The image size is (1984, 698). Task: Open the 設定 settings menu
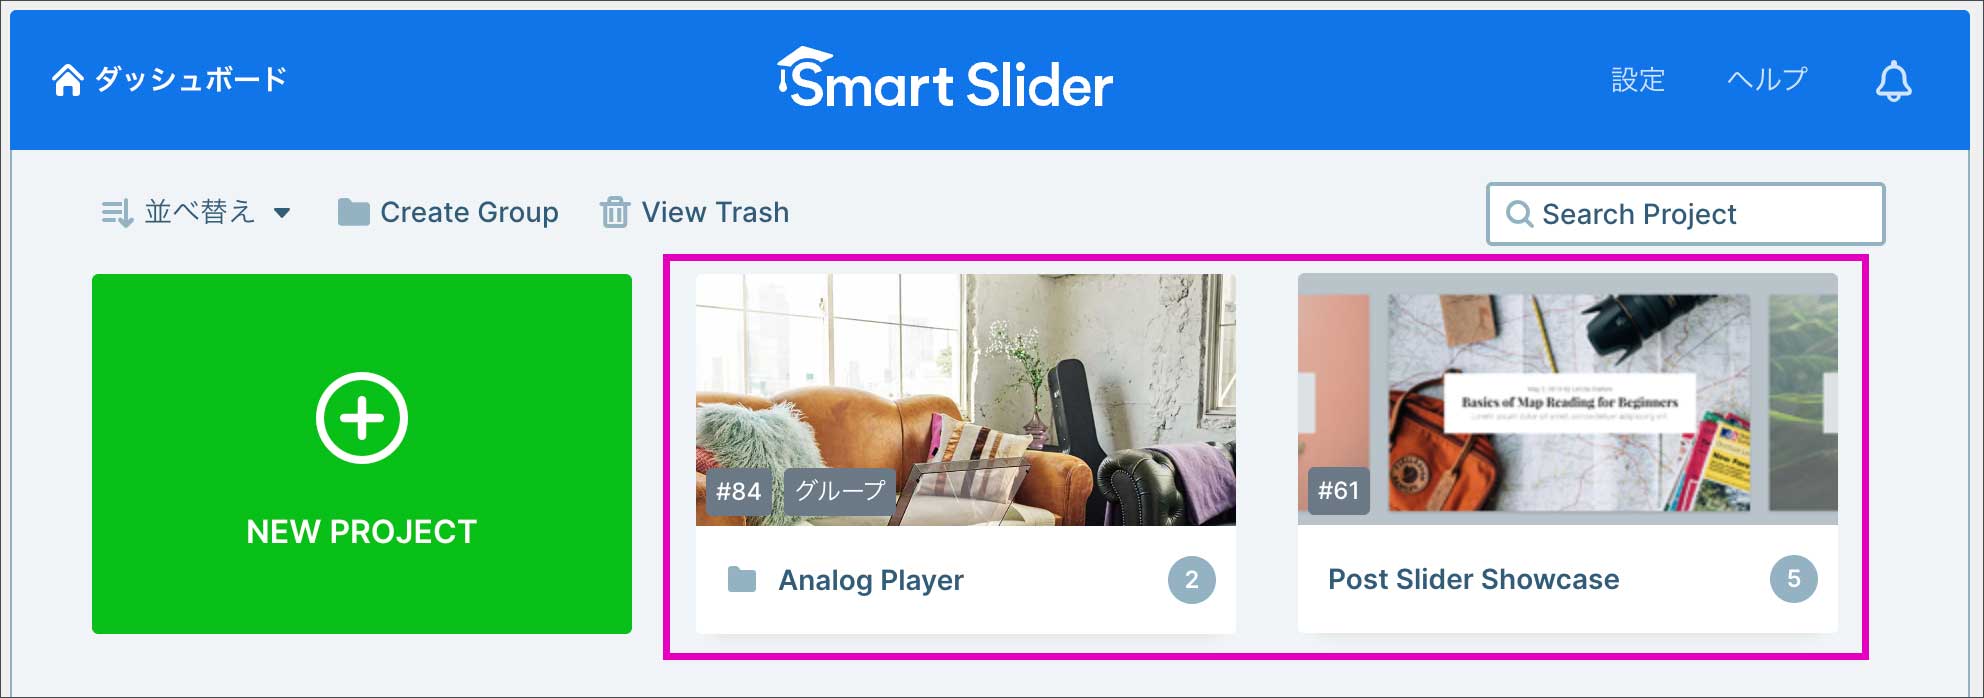pos(1638,80)
